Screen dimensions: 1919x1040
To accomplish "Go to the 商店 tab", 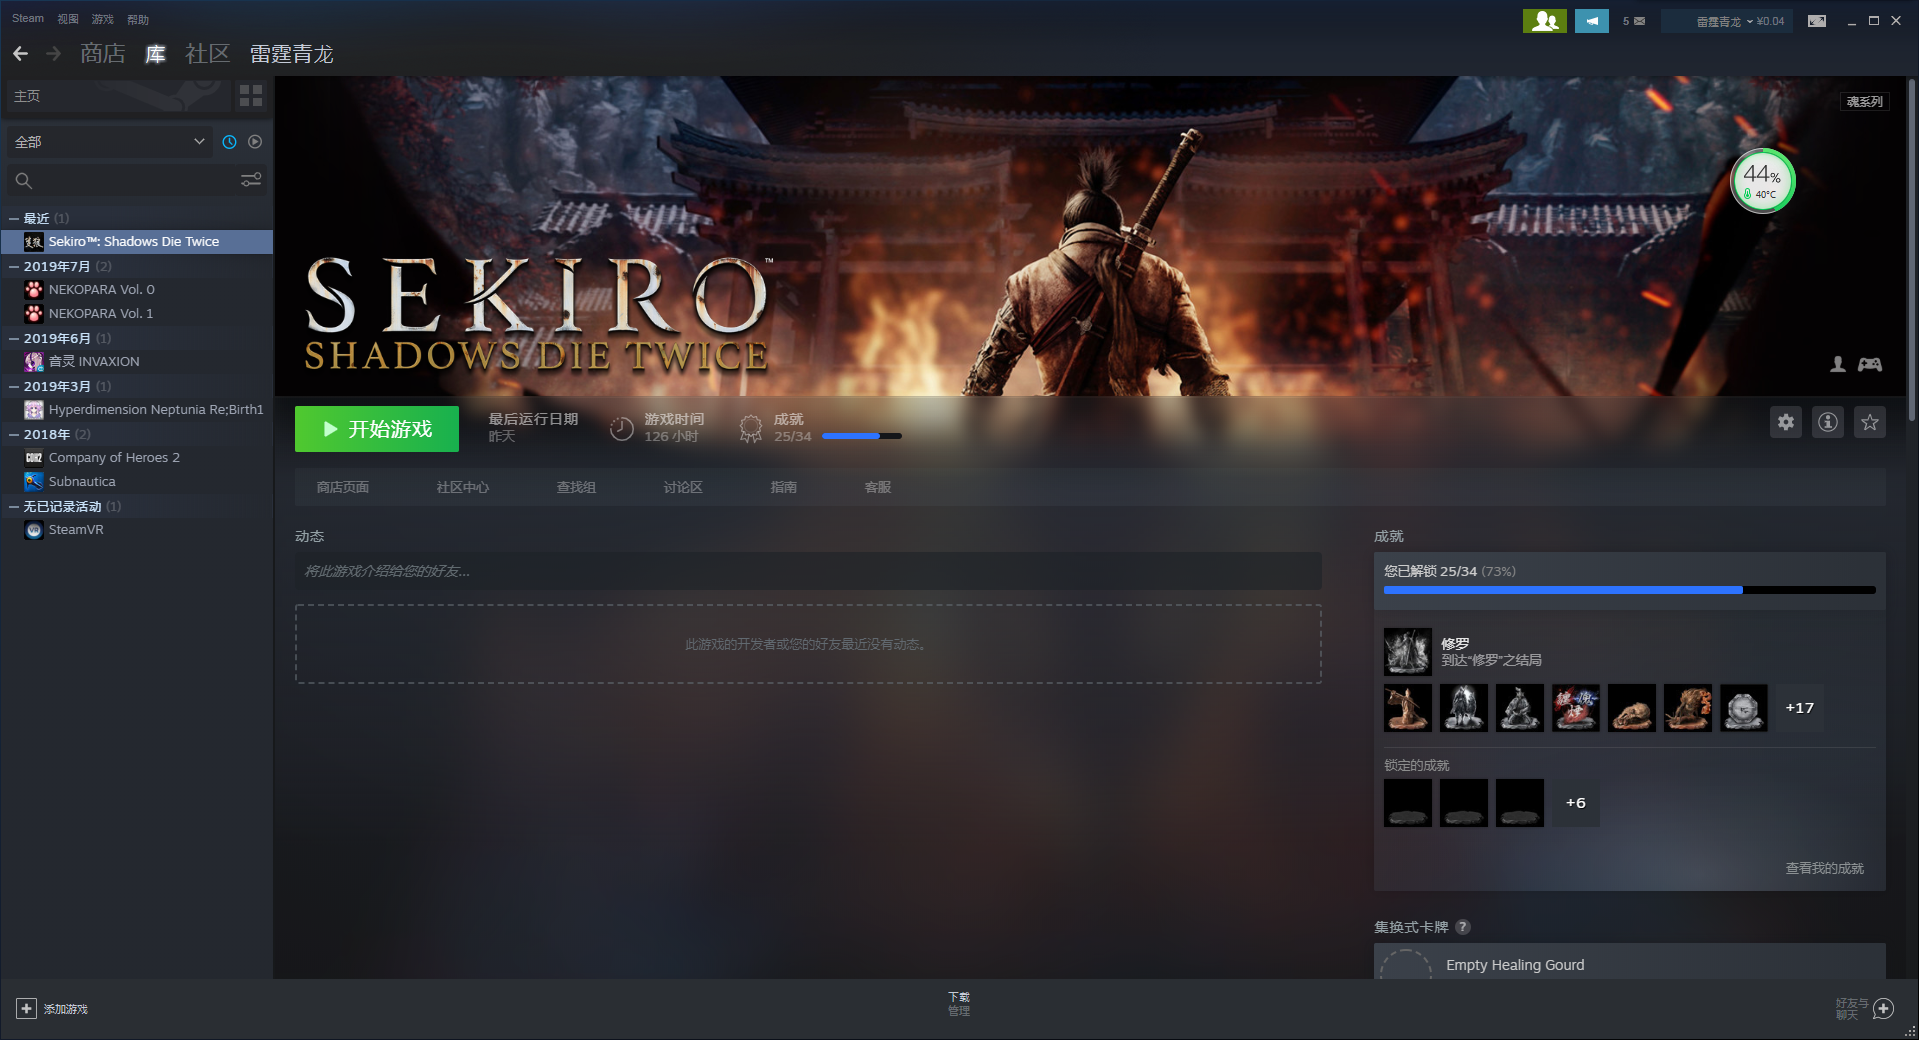I will tap(103, 54).
